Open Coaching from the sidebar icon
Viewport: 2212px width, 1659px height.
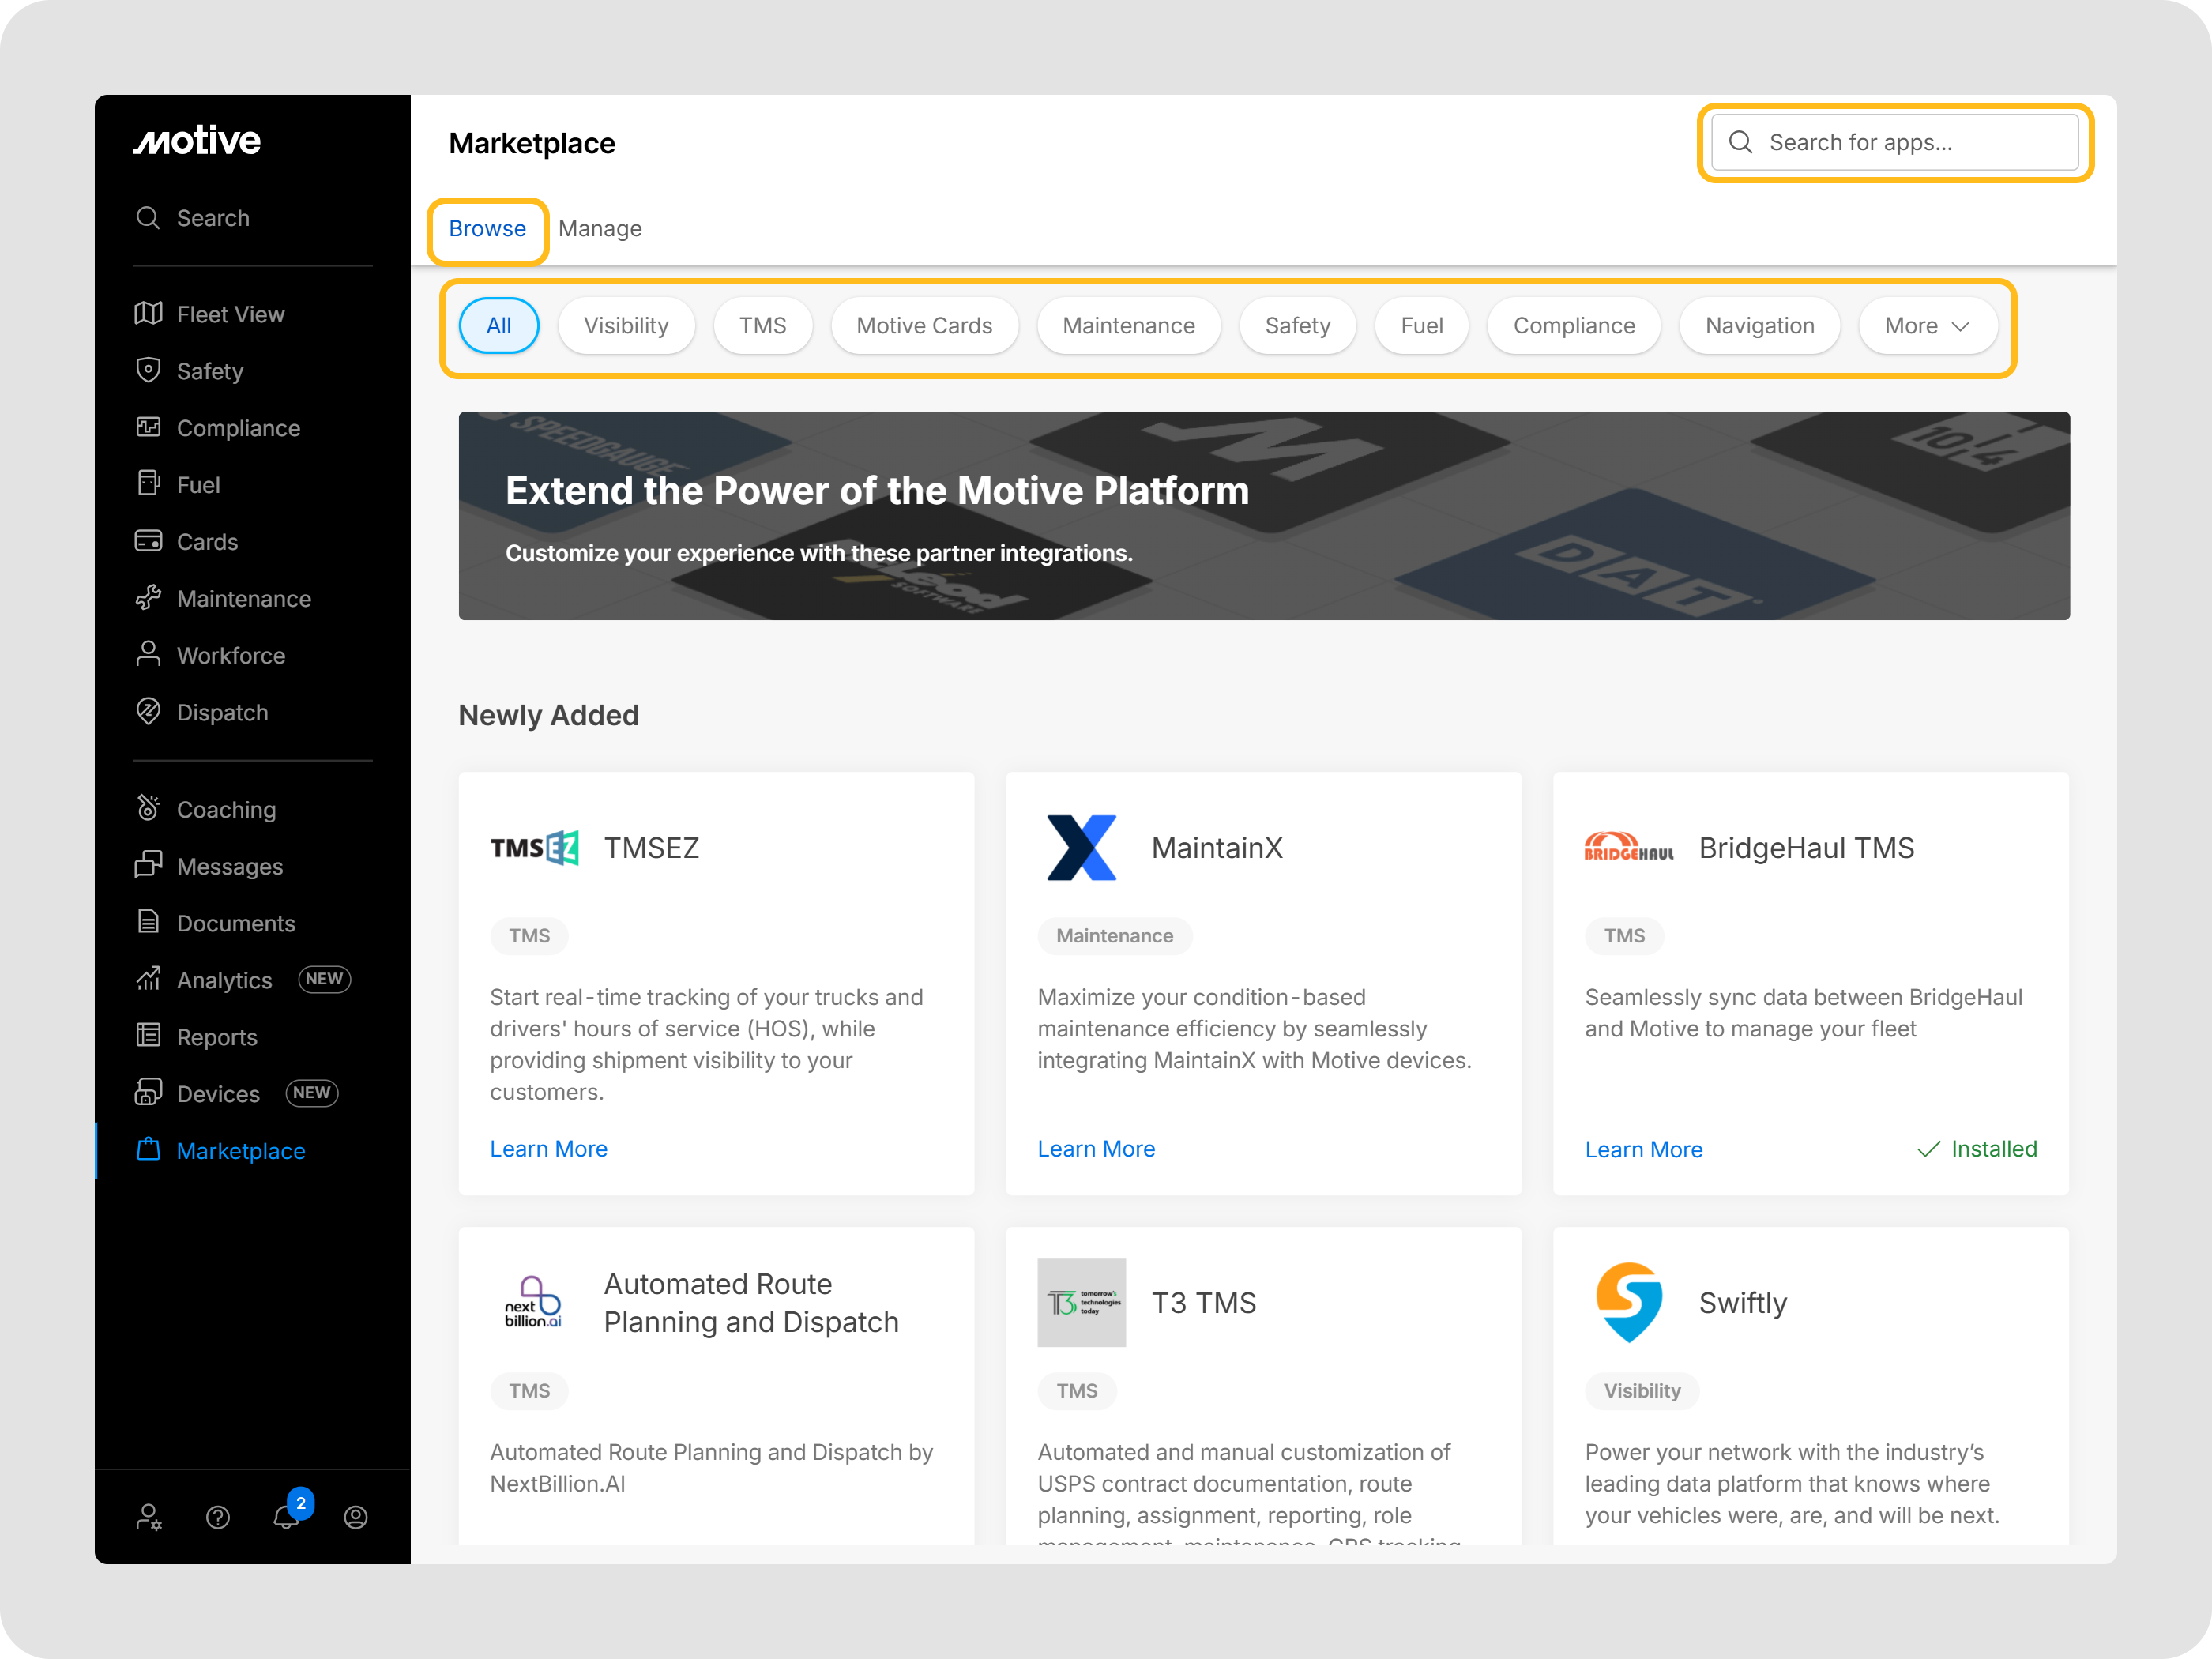149,808
